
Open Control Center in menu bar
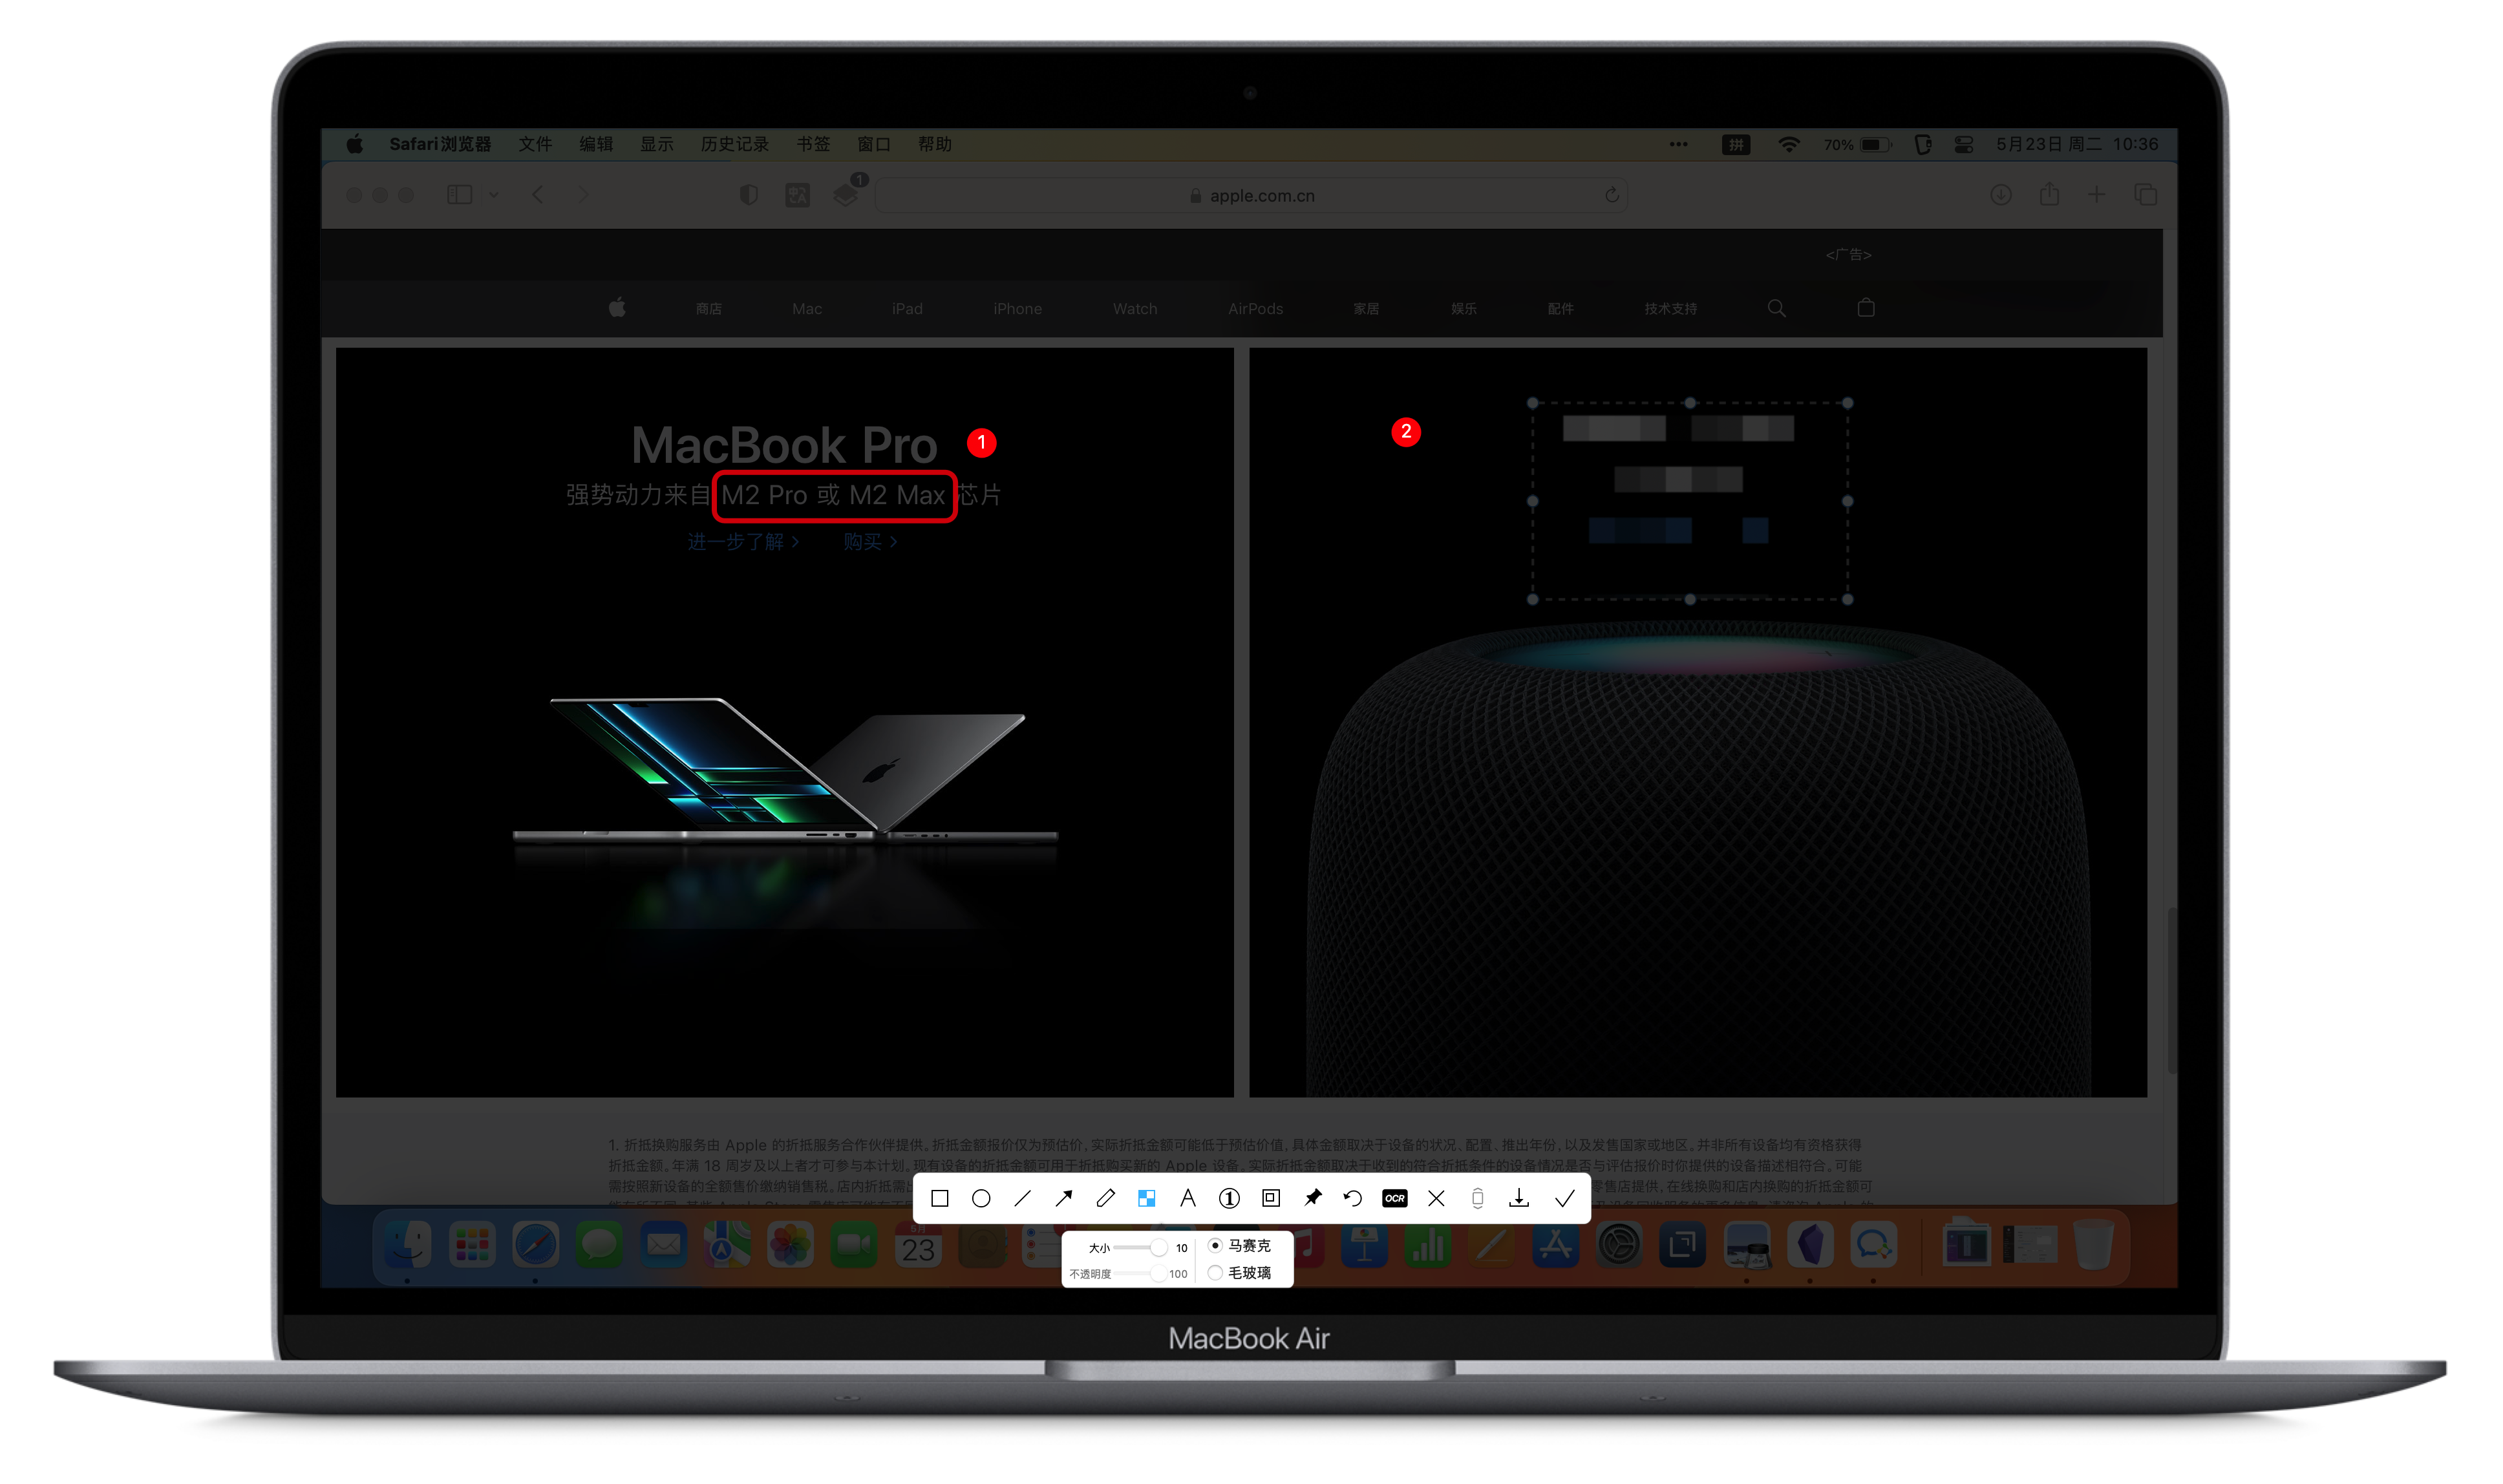1964,144
